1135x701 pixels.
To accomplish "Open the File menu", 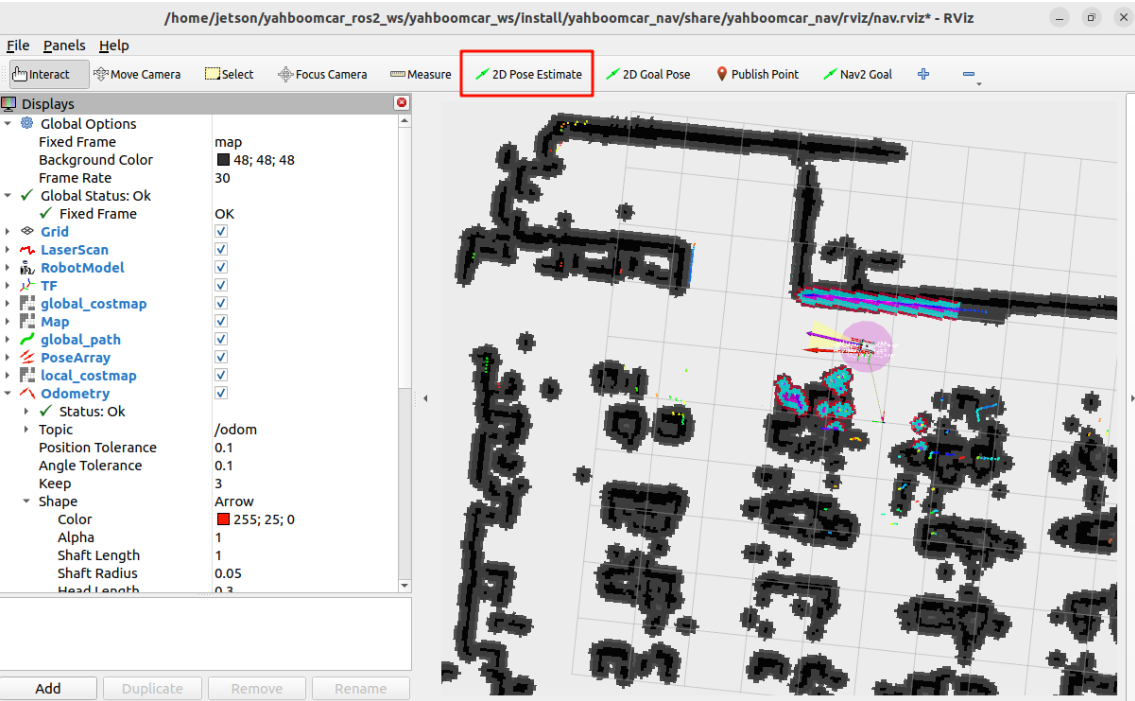I will coord(17,45).
